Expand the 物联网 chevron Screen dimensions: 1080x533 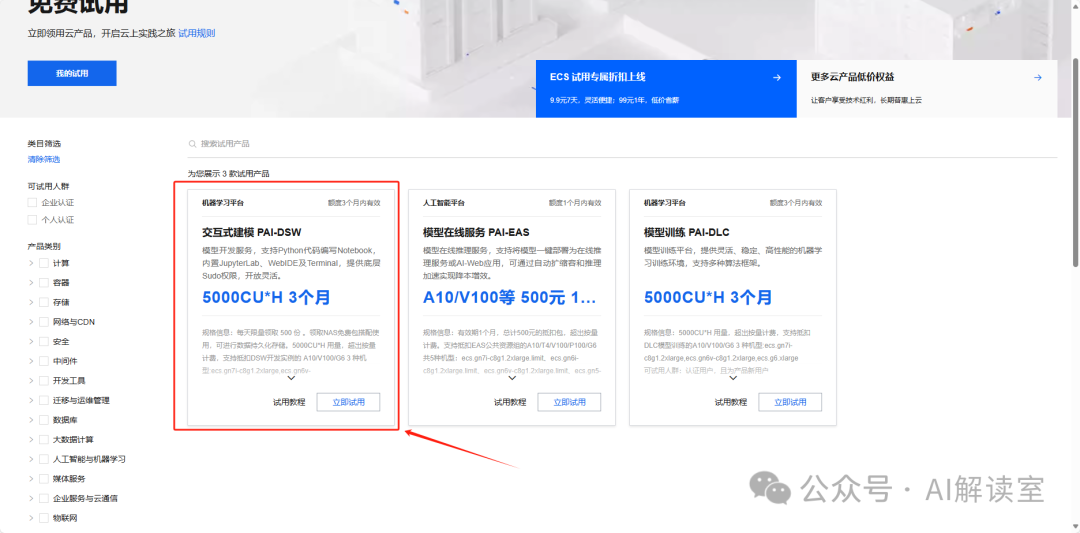pyautogui.click(x=31, y=518)
